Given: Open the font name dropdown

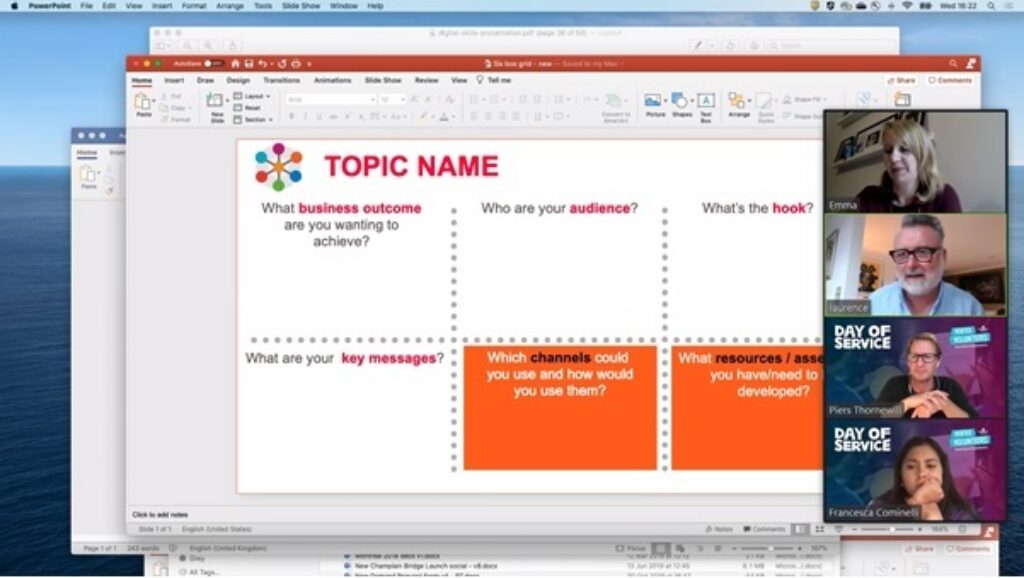Looking at the screenshot, I should [372, 99].
